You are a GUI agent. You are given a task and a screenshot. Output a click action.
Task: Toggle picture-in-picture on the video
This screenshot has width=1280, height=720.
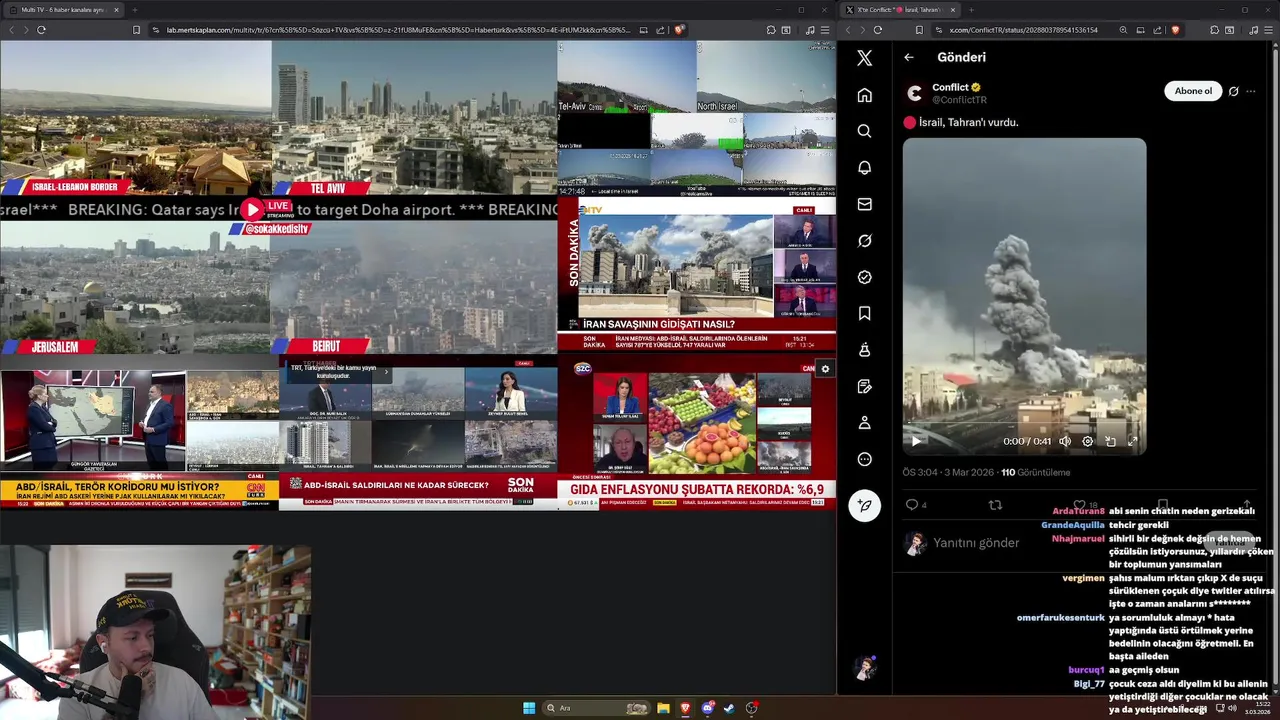click(x=1110, y=441)
